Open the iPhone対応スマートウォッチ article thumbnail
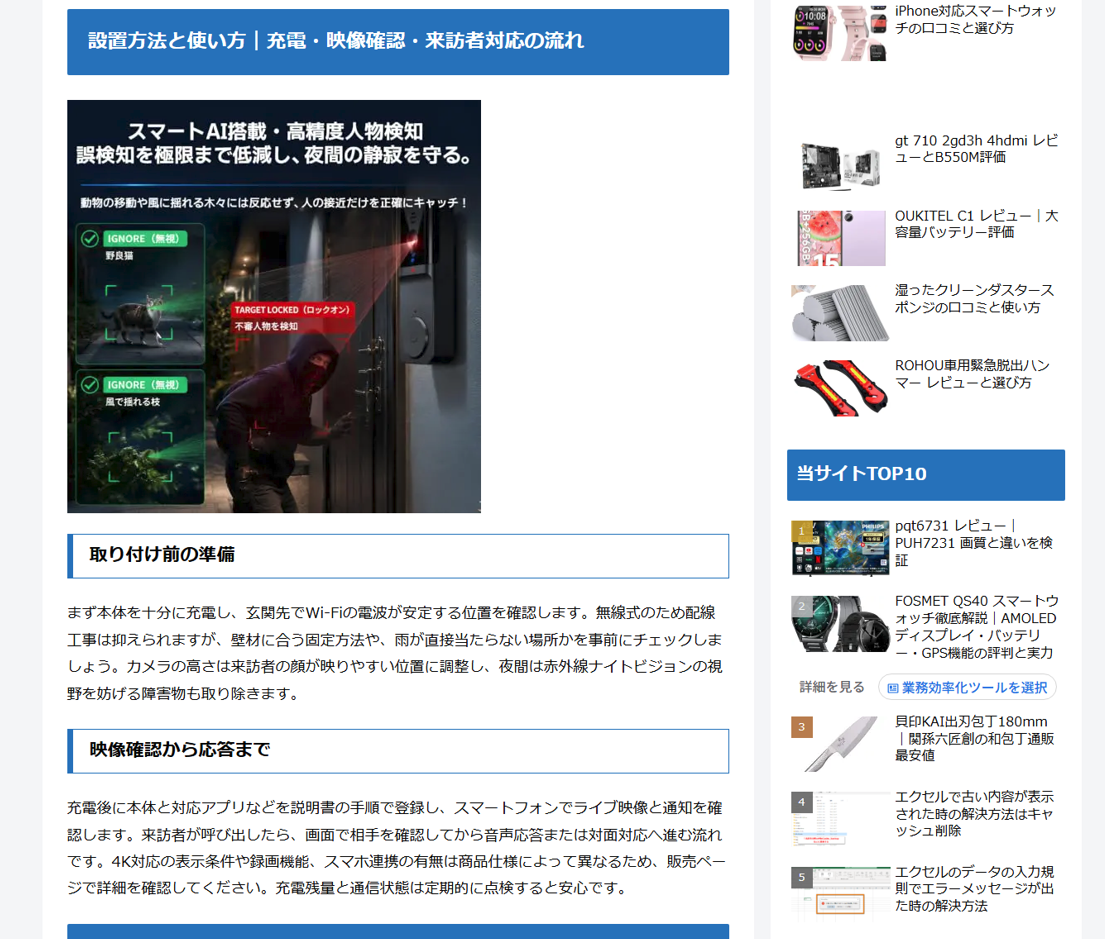 click(x=839, y=32)
